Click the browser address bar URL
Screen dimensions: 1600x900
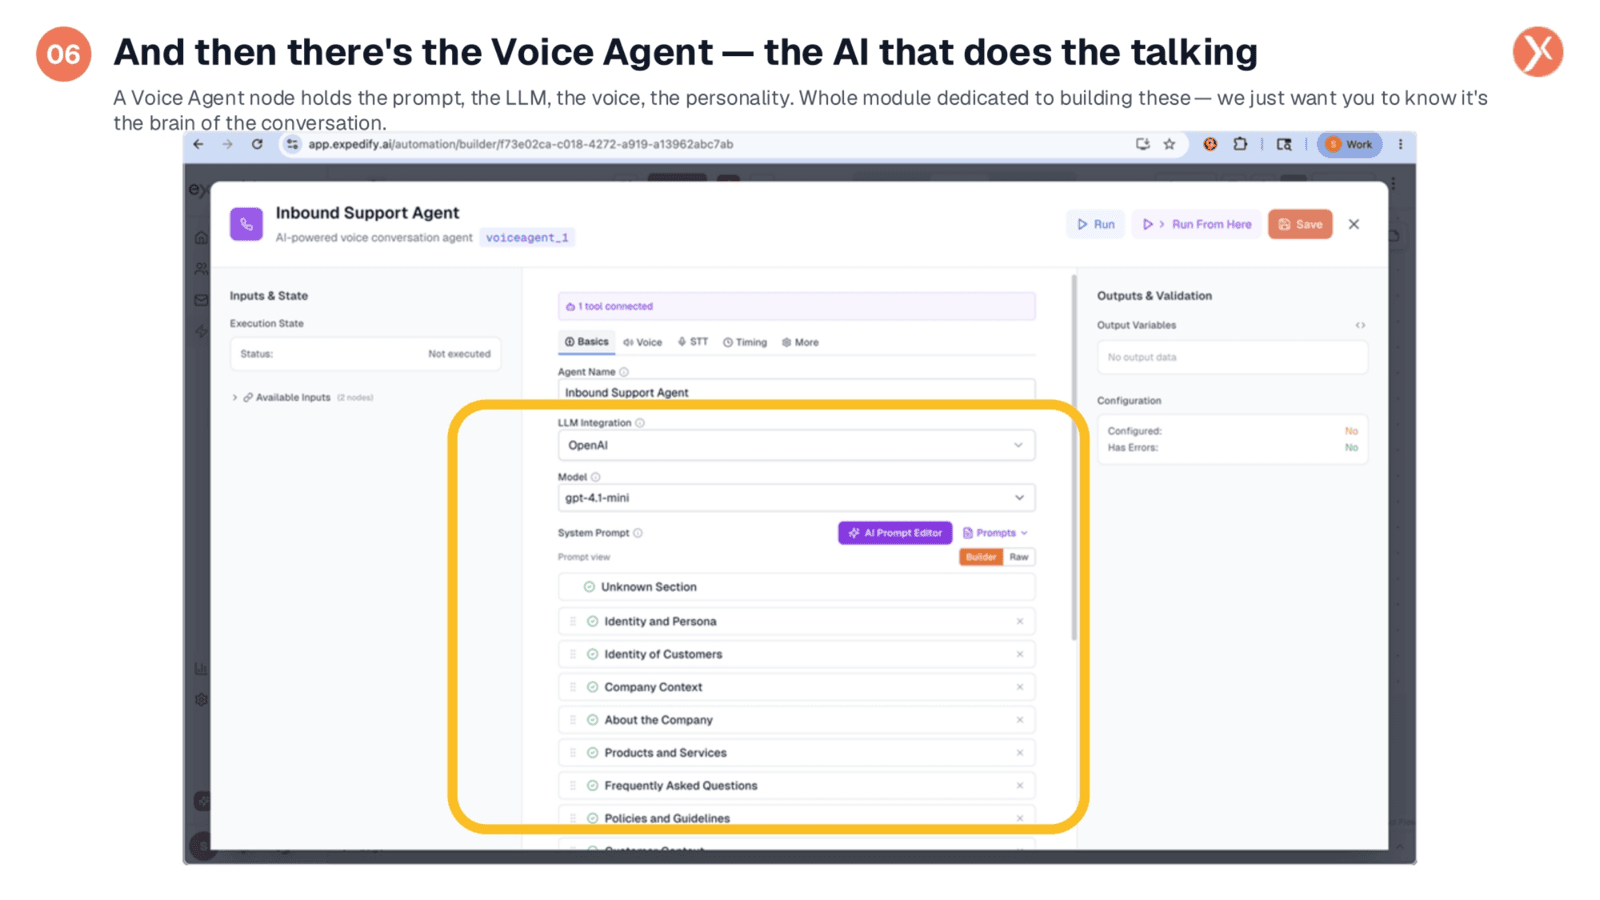[520, 144]
